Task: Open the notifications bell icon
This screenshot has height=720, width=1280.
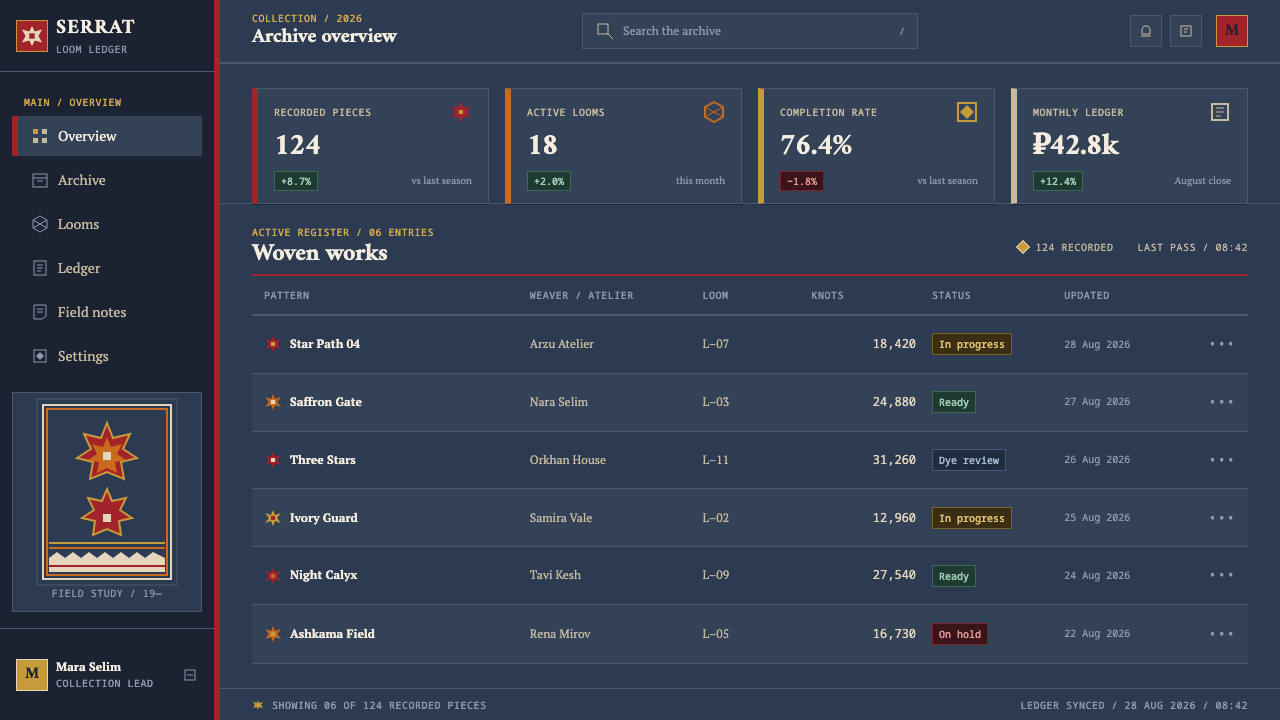Action: (1146, 31)
